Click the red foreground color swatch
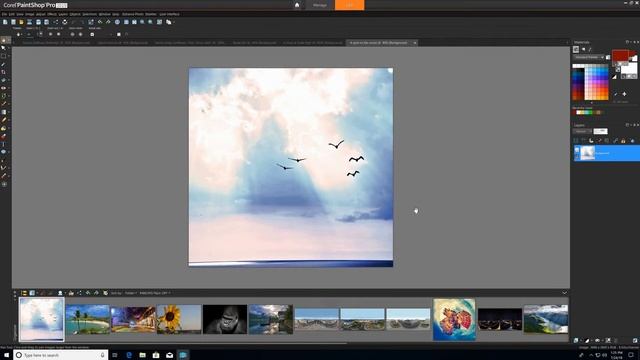This screenshot has width=640, height=360. click(x=620, y=55)
